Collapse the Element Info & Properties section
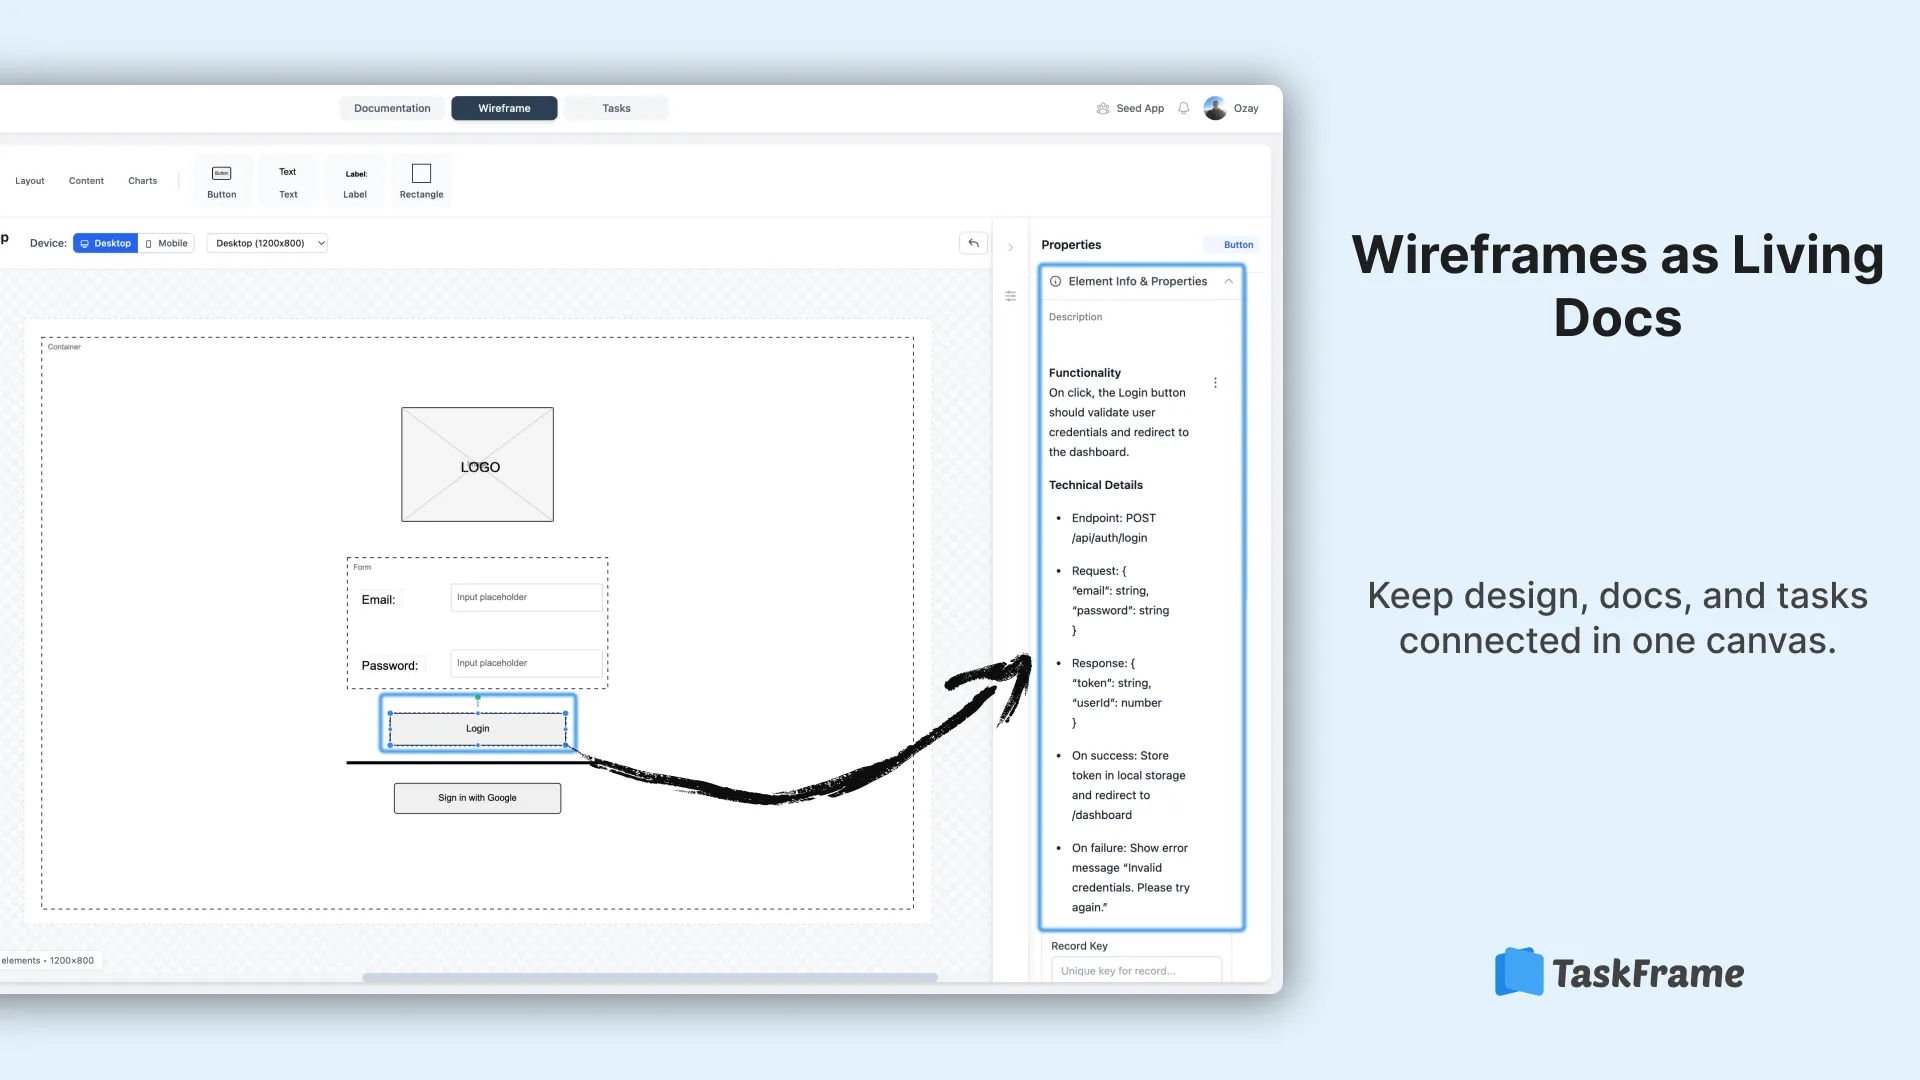The image size is (1920, 1080). pos(1228,281)
